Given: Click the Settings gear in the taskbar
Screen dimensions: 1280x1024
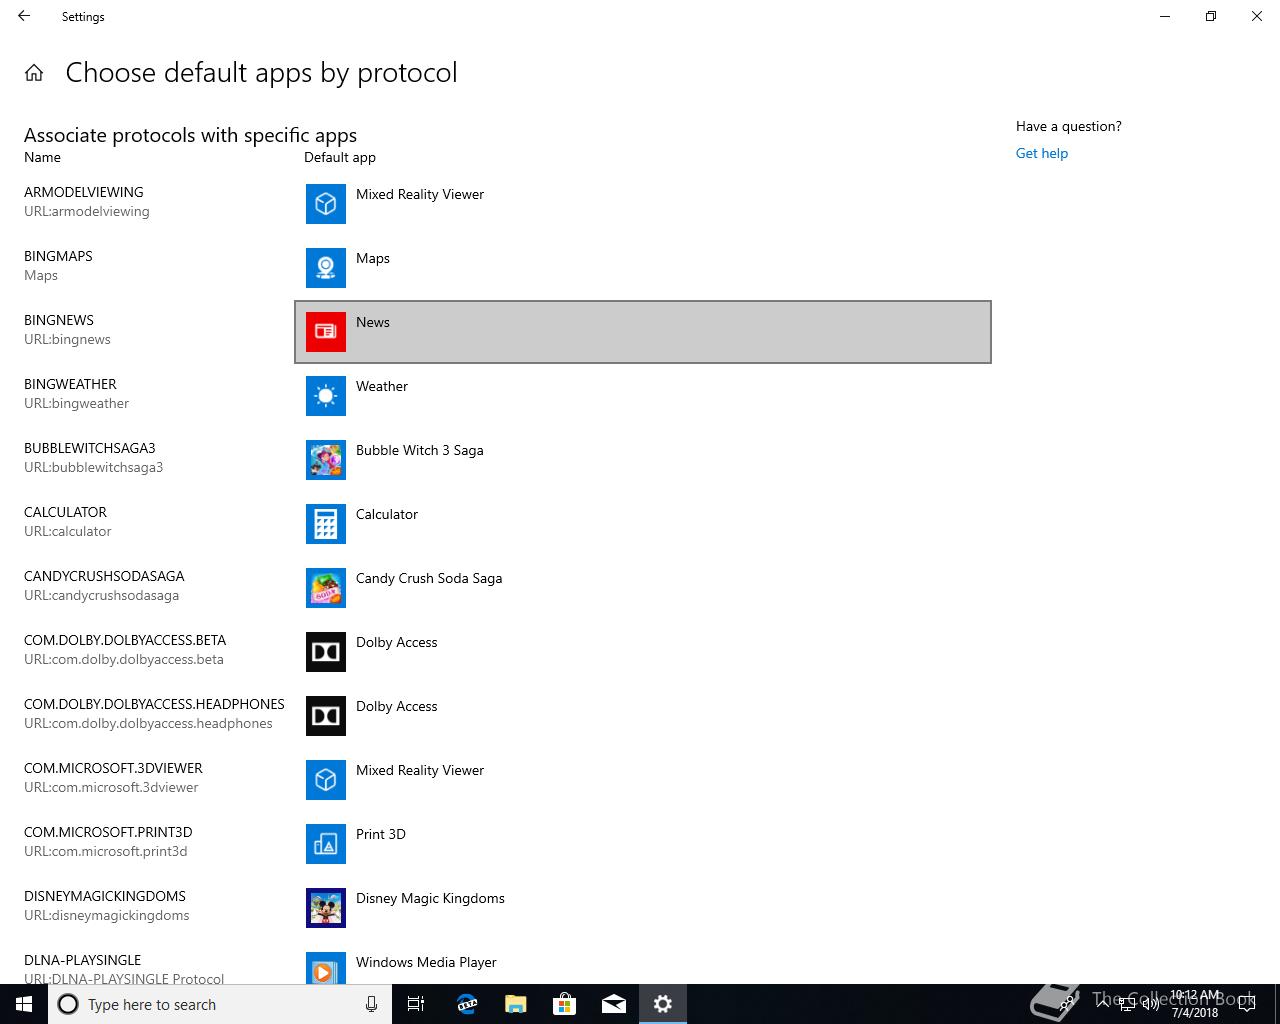Looking at the screenshot, I should point(662,1004).
